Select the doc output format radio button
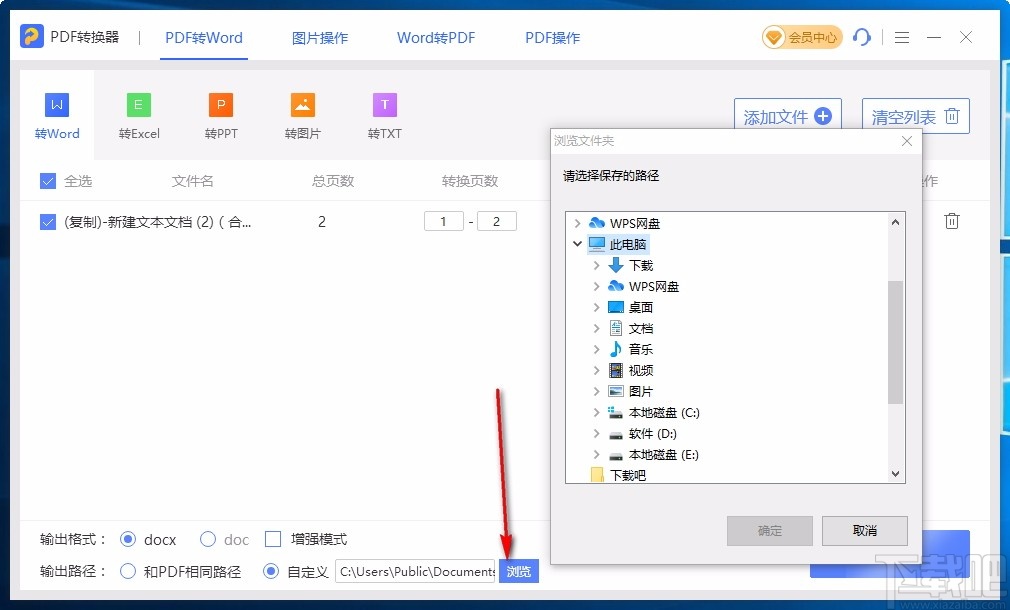This screenshot has width=1010, height=610. [x=207, y=539]
